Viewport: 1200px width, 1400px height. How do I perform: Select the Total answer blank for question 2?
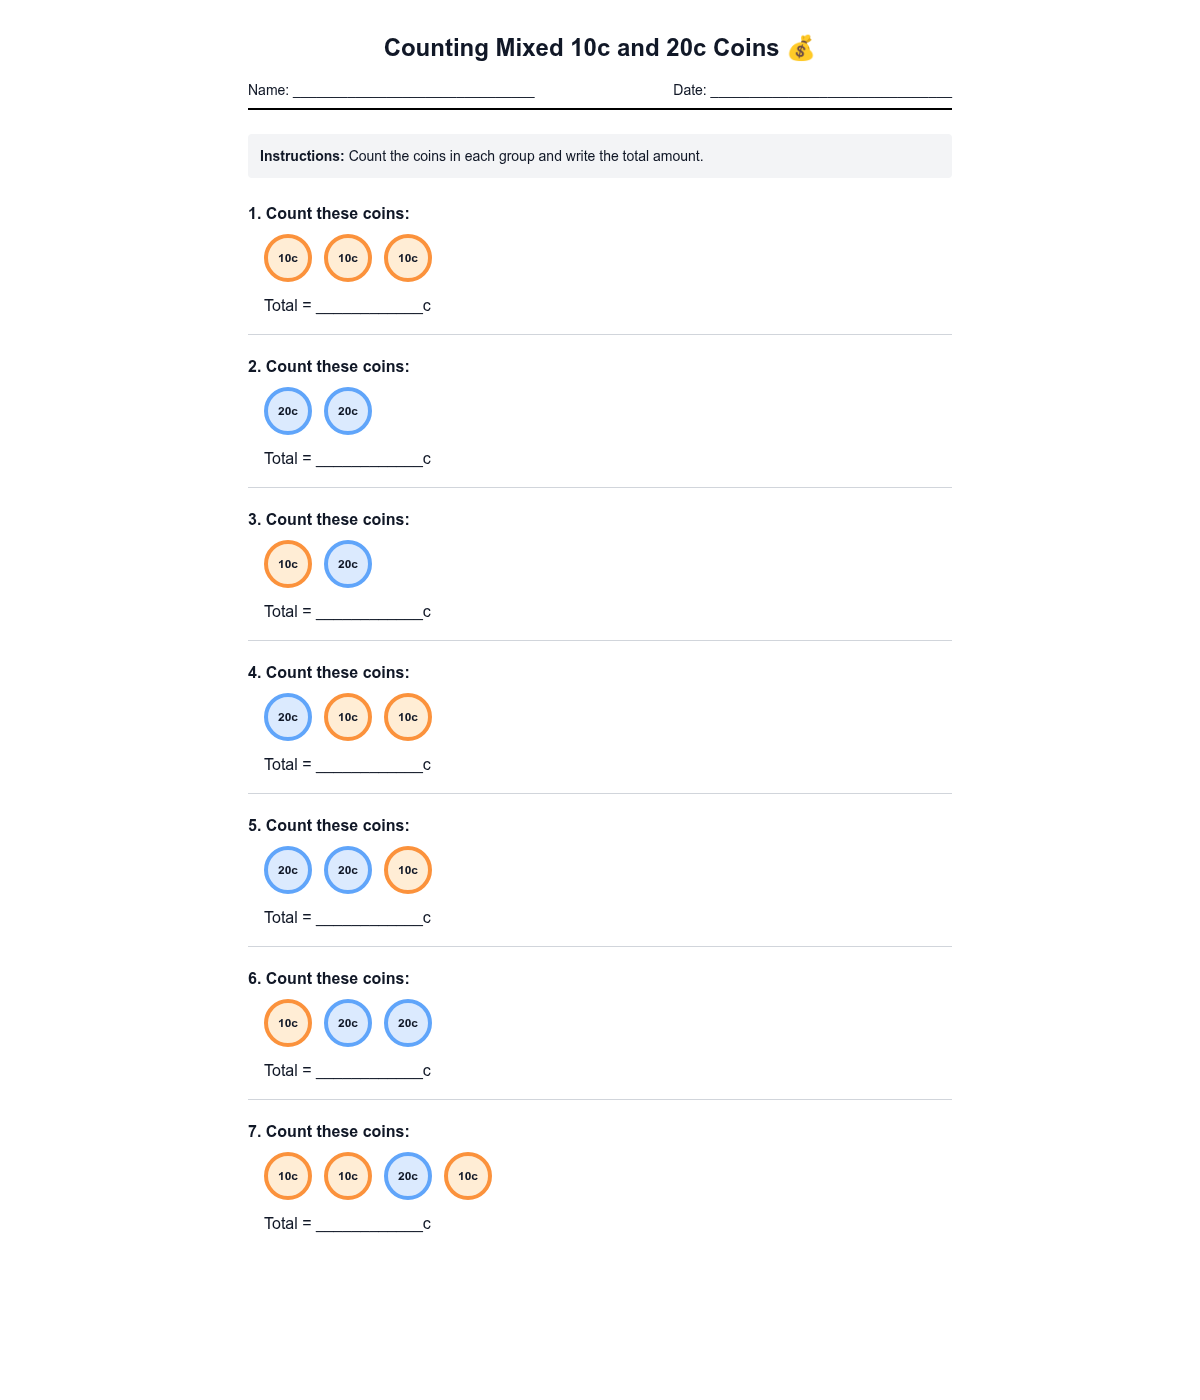click(x=369, y=458)
